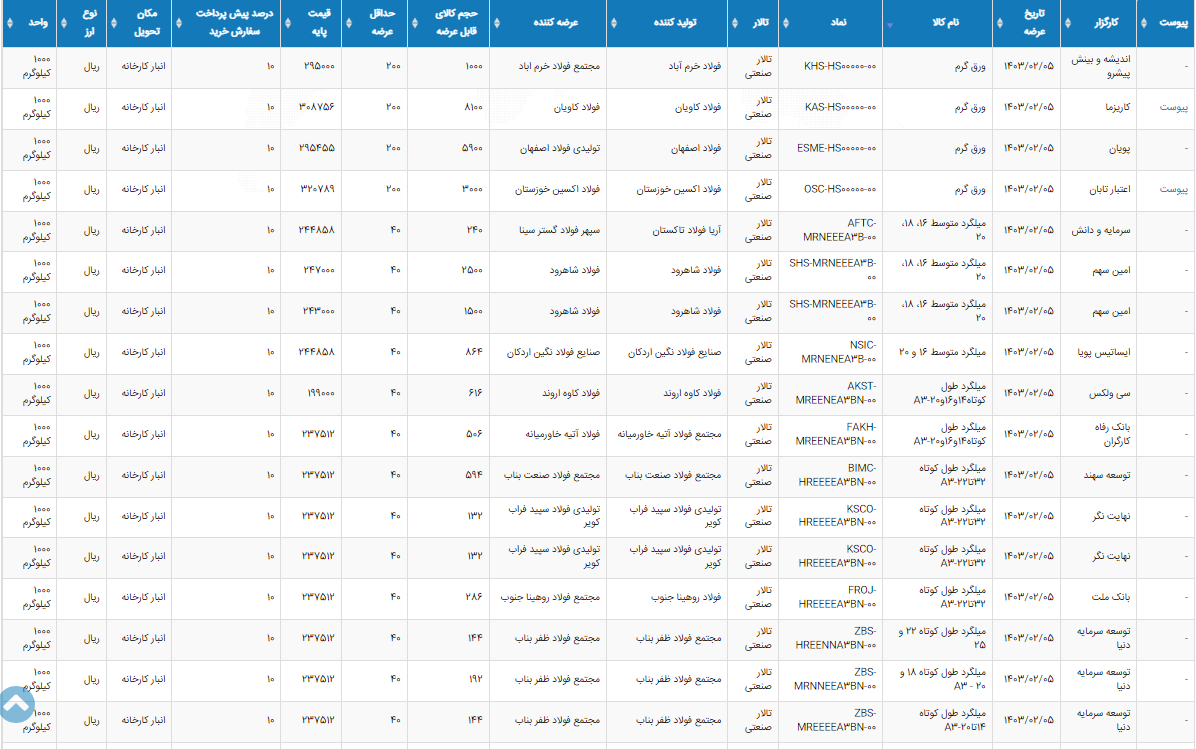
Task: Click the symbol cell starting with ESME-HS
Action: pos(837,149)
